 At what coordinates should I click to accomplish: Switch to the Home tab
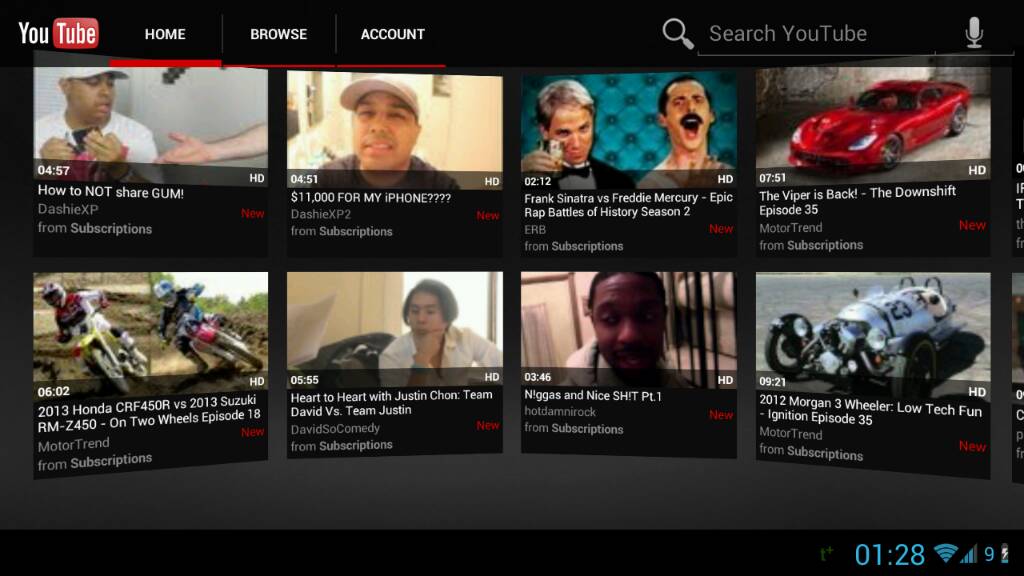(165, 34)
